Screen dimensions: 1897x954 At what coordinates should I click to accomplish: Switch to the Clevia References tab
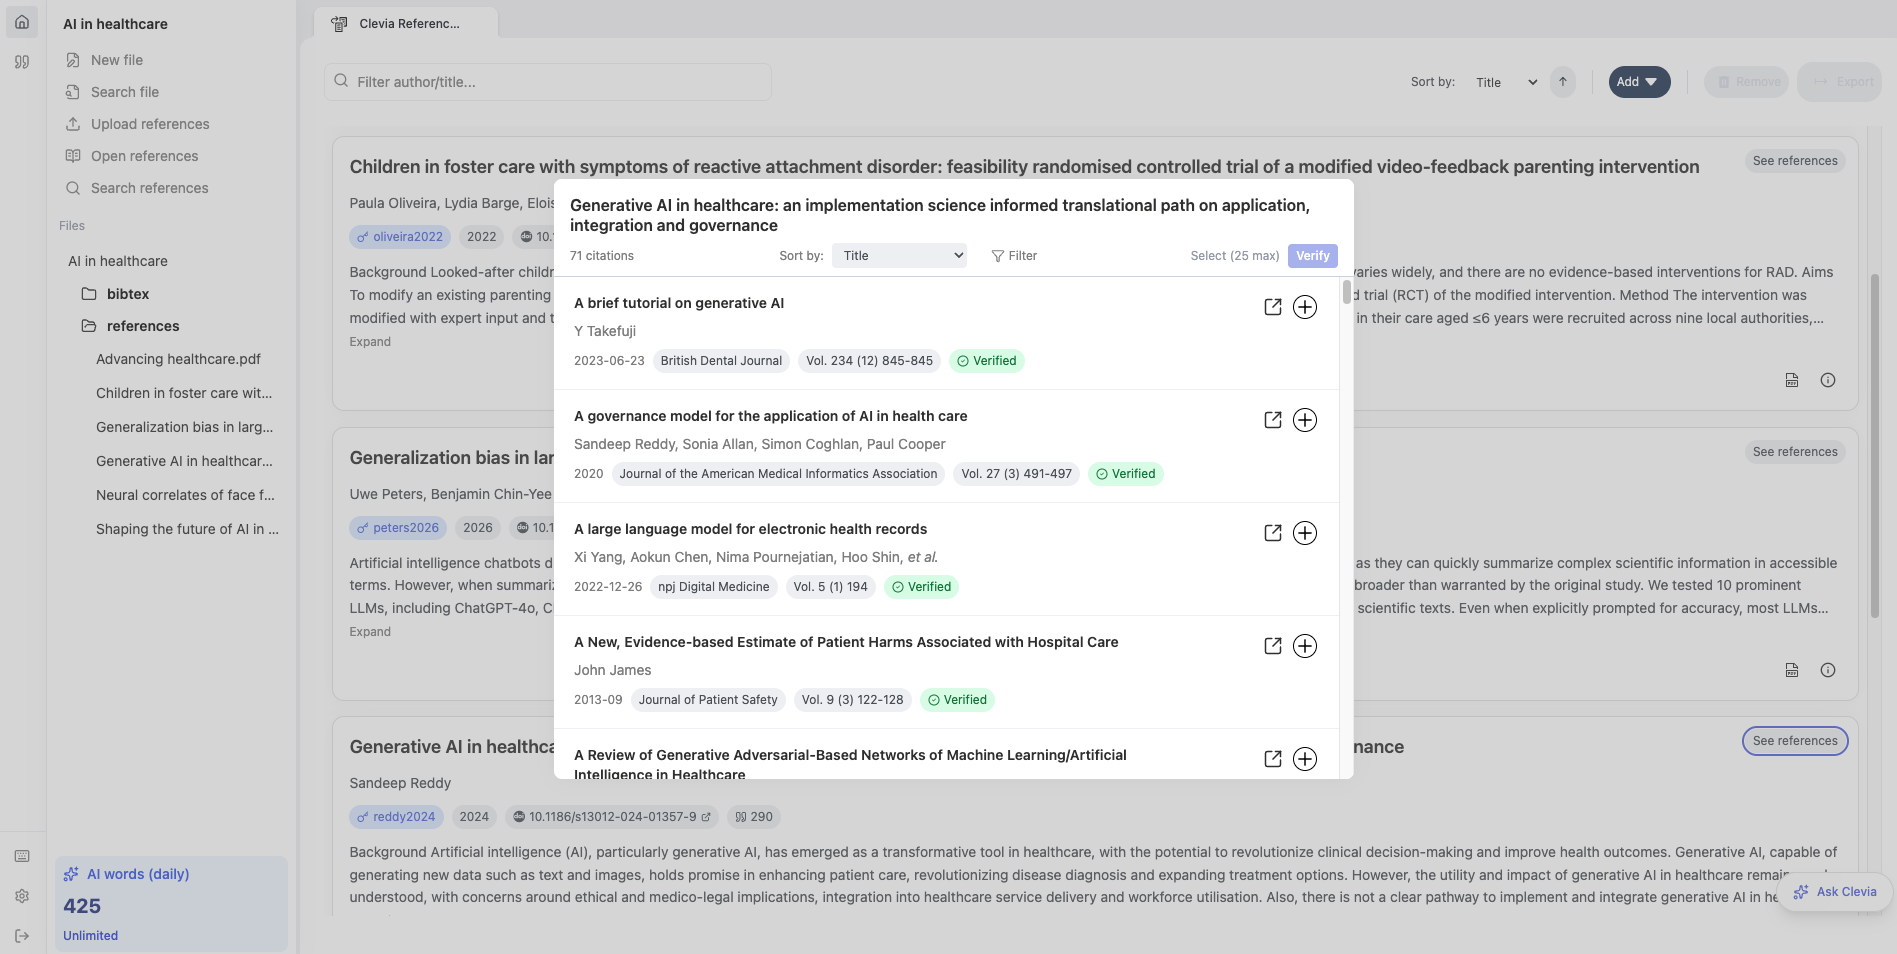(404, 22)
